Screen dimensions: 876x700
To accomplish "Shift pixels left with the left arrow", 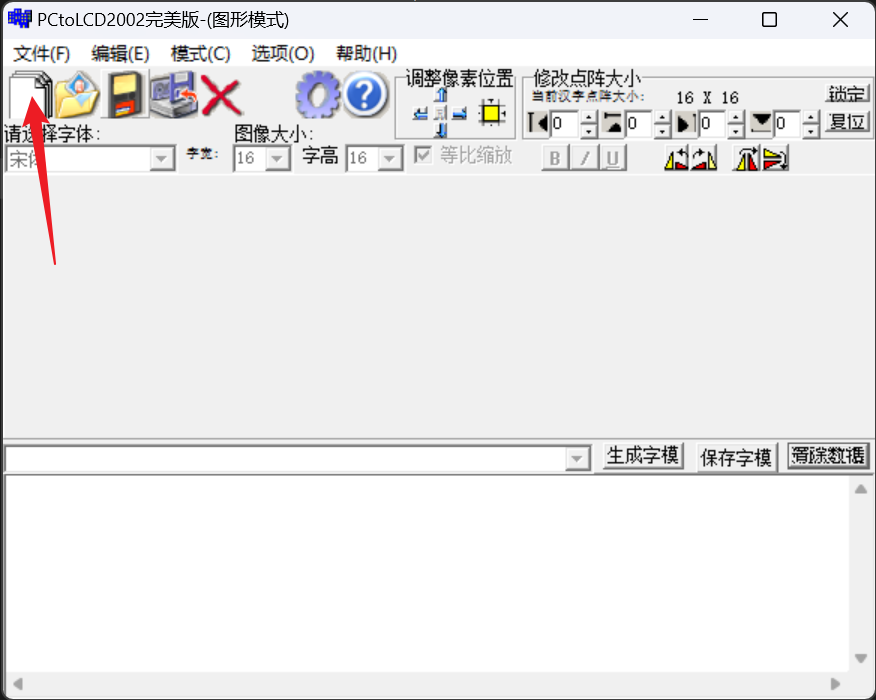I will (421, 114).
